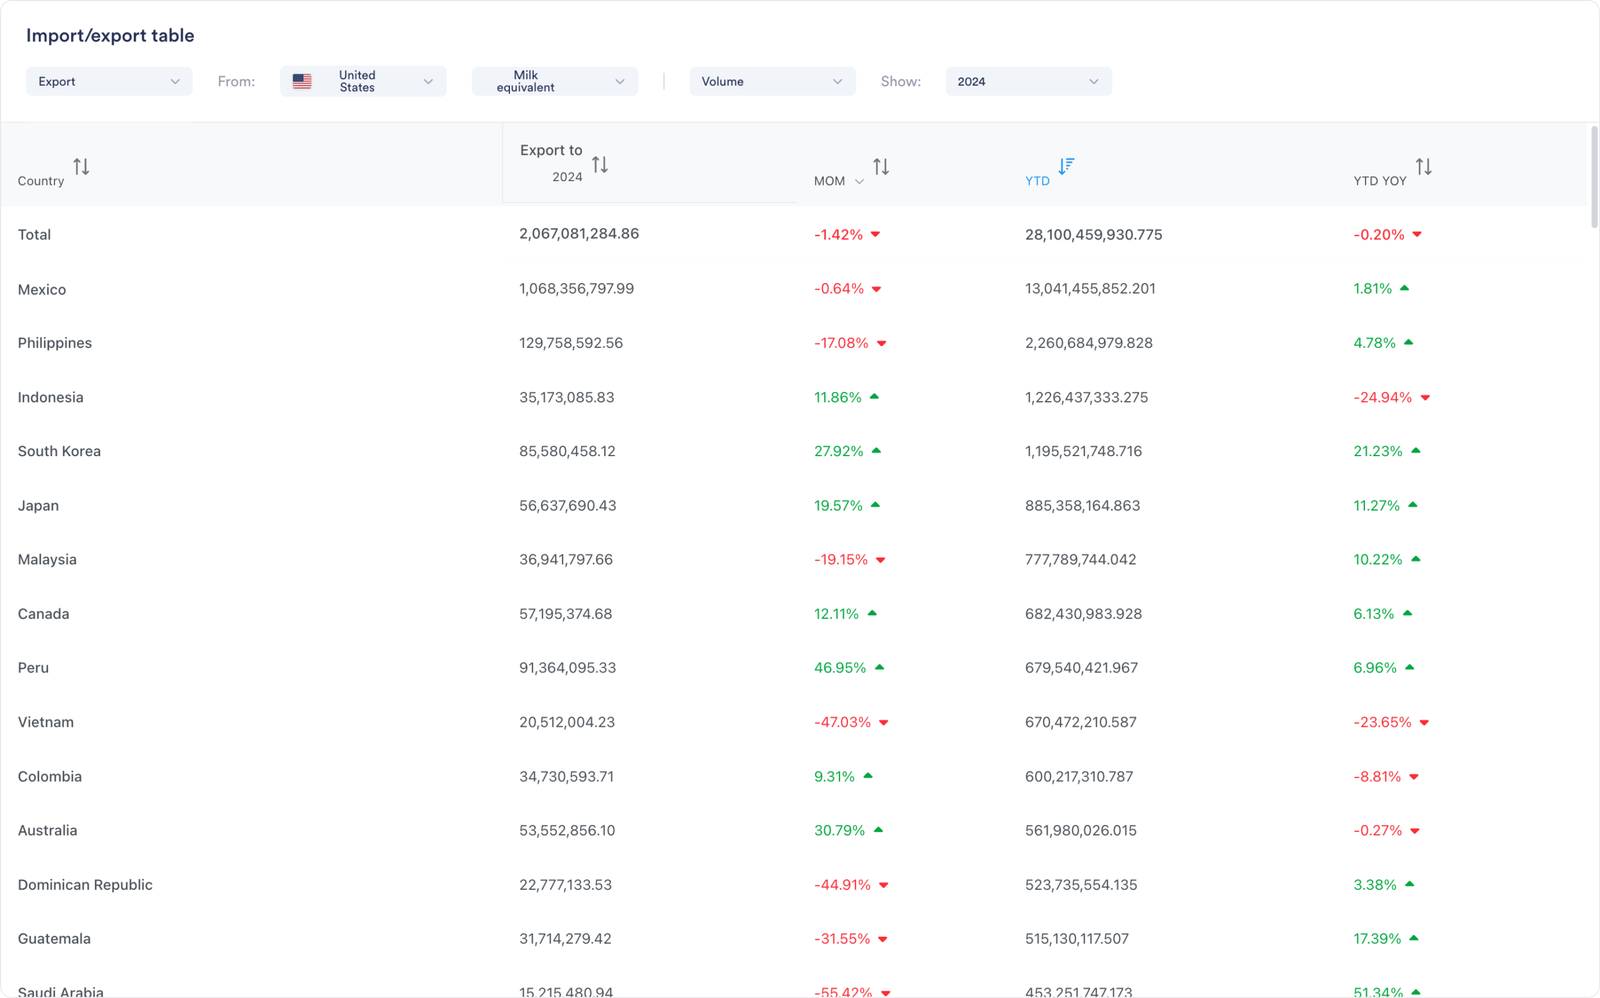
Task: Click the United States flag icon
Action: click(x=302, y=82)
